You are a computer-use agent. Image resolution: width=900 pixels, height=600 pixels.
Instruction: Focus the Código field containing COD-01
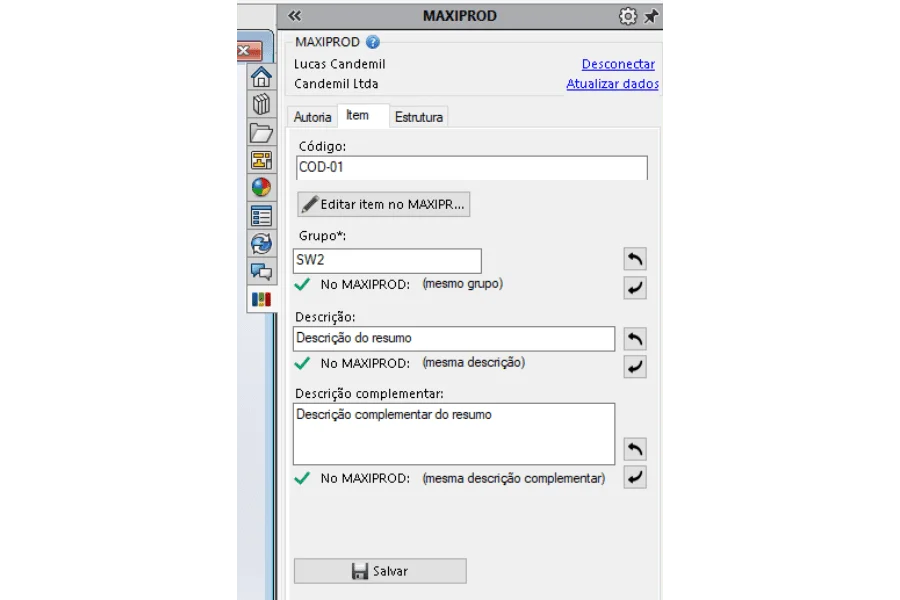click(x=472, y=168)
